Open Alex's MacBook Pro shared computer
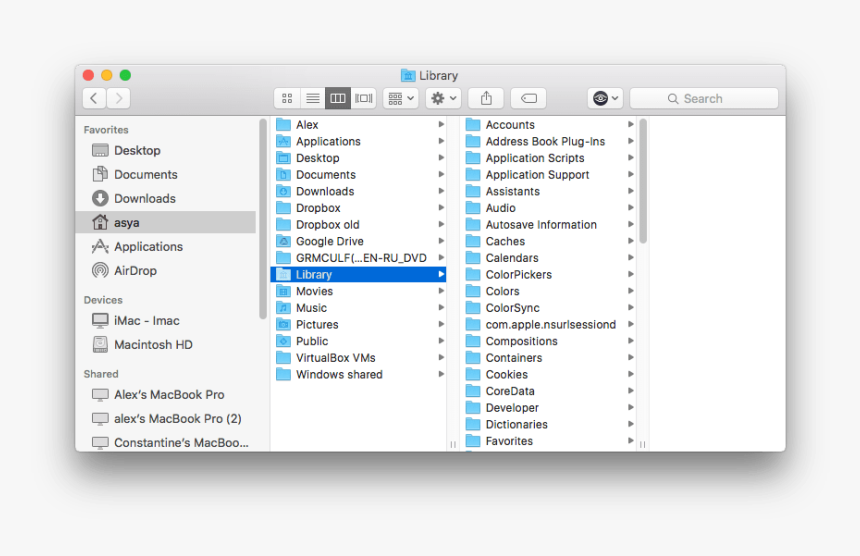This screenshot has height=556, width=860. pos(166,395)
